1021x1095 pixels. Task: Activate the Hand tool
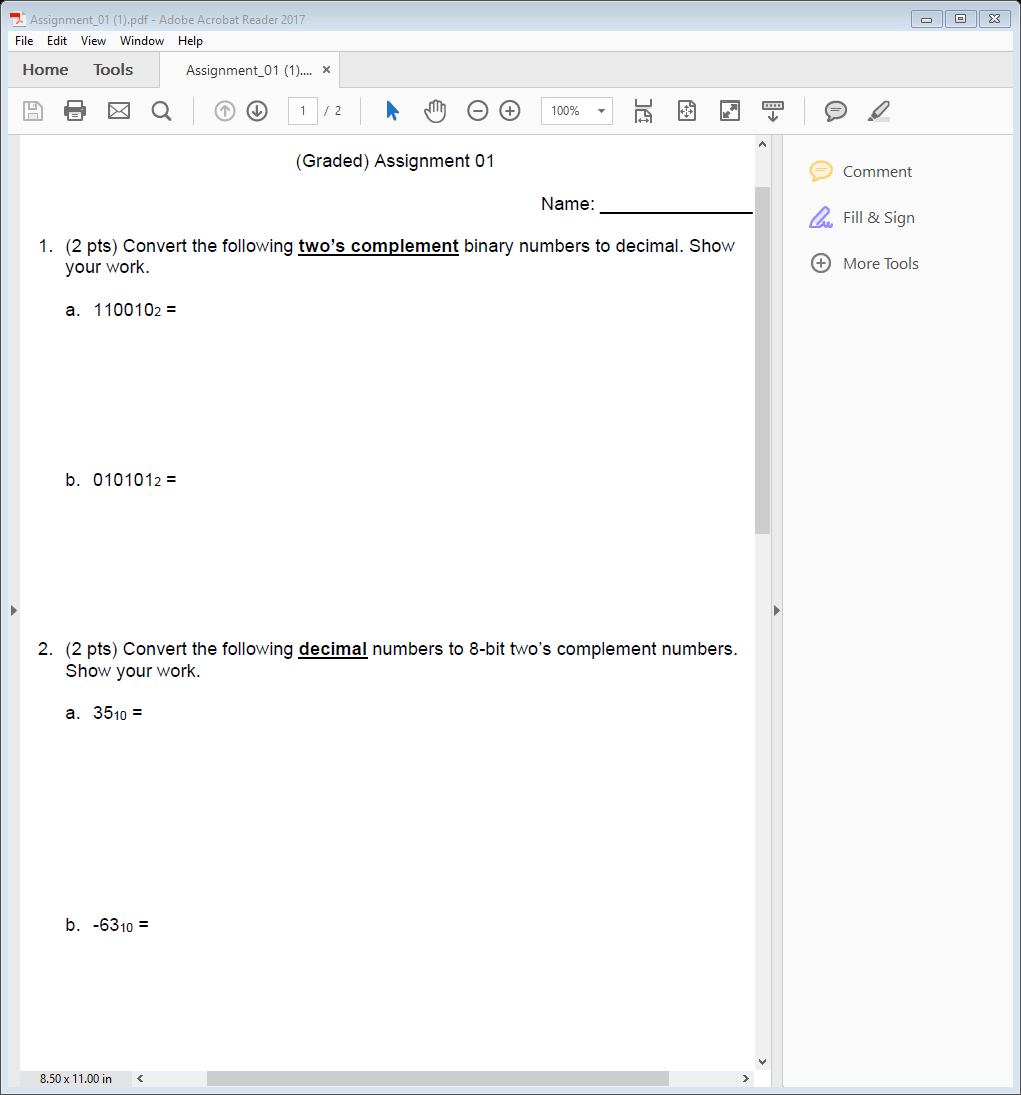(435, 111)
